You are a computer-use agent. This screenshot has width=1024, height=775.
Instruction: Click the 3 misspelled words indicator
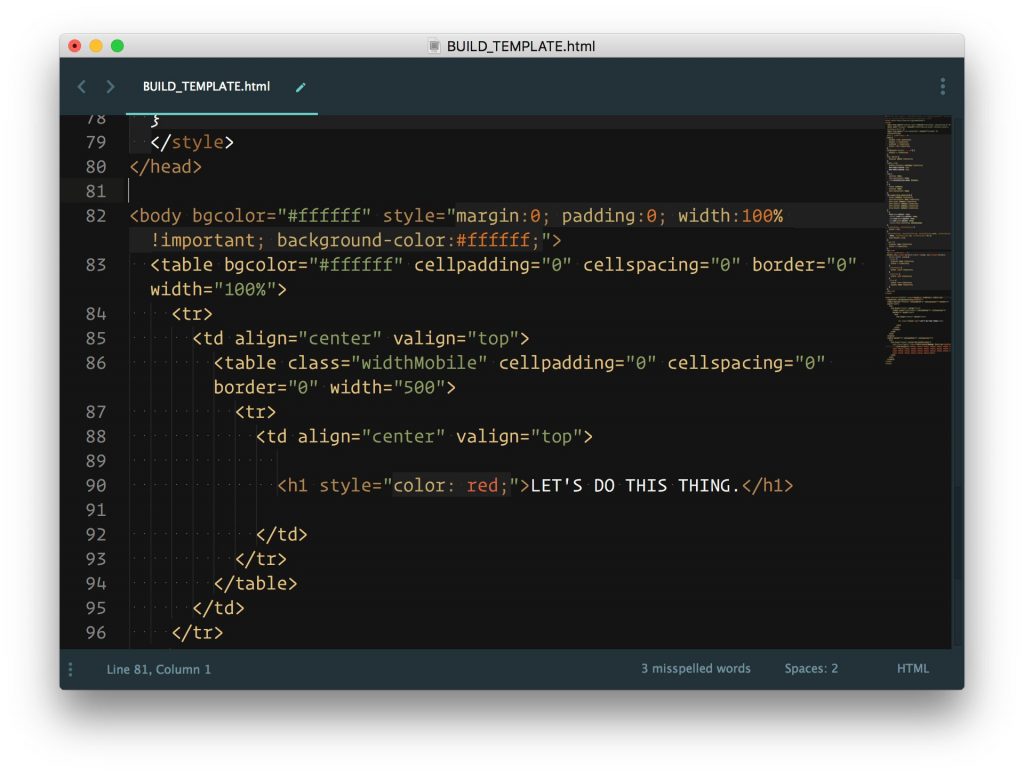point(696,669)
